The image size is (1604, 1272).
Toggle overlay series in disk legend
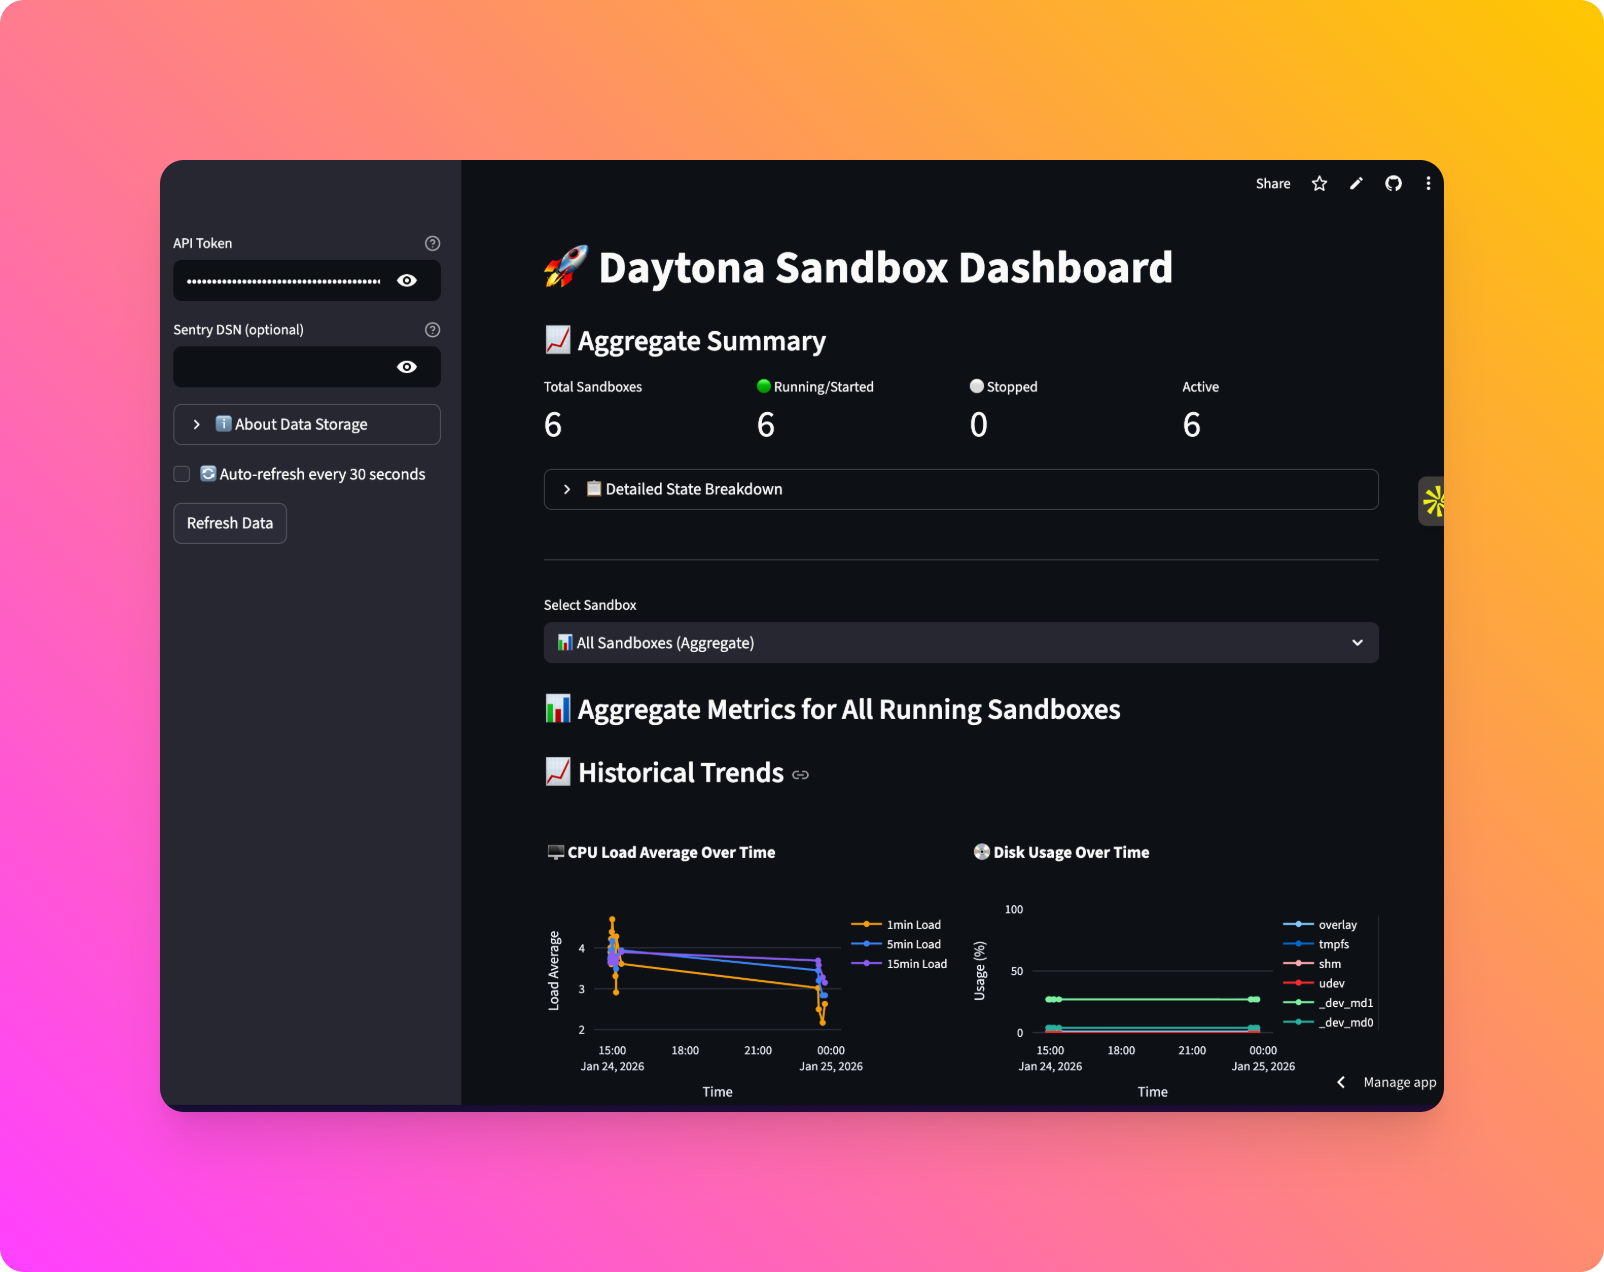click(x=1321, y=925)
